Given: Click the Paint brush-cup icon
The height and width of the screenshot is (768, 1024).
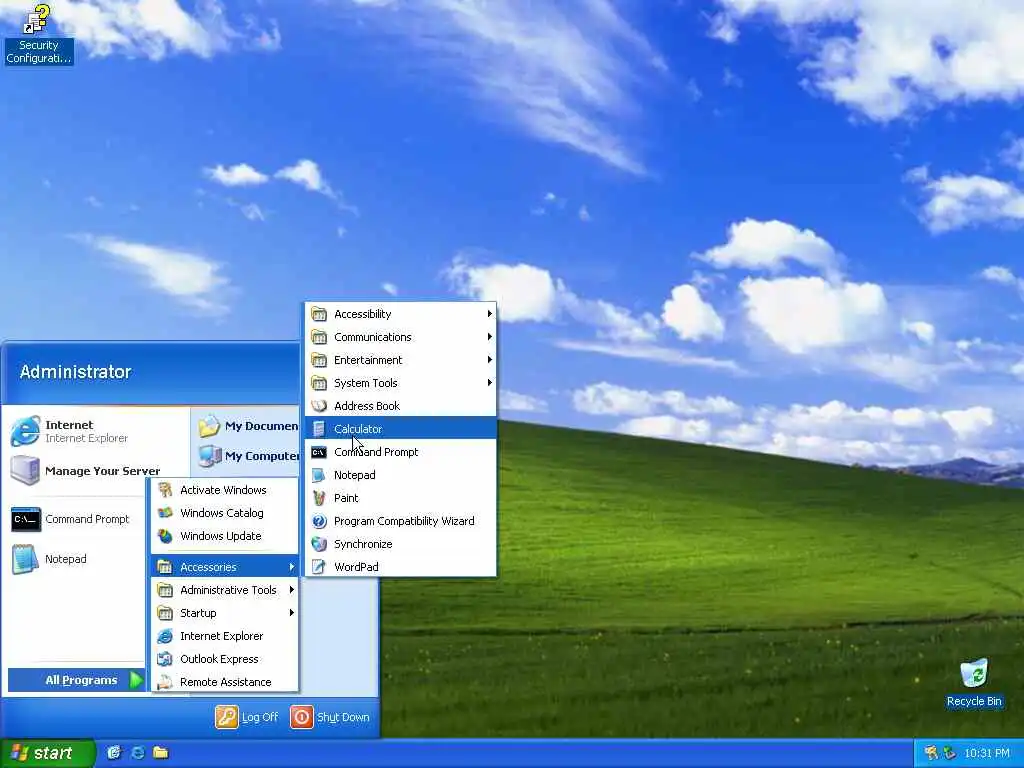Looking at the screenshot, I should click(x=319, y=498).
